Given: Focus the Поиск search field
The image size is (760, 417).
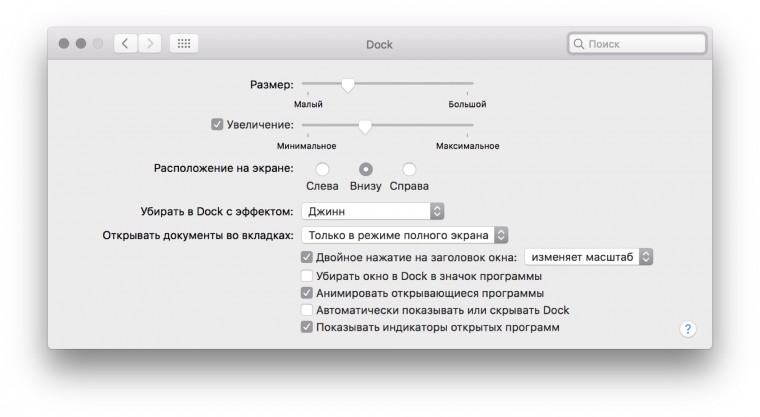Looking at the screenshot, I should click(637, 44).
